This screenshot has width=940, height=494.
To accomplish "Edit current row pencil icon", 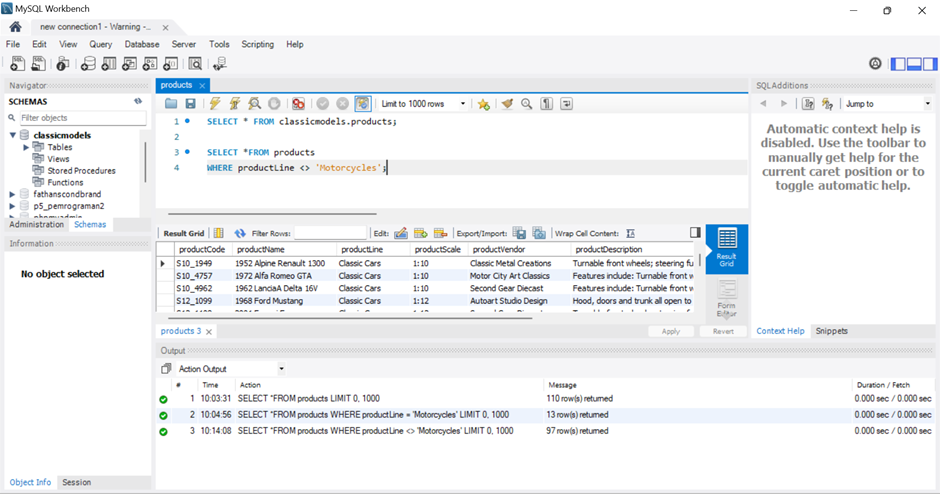I will (x=400, y=233).
